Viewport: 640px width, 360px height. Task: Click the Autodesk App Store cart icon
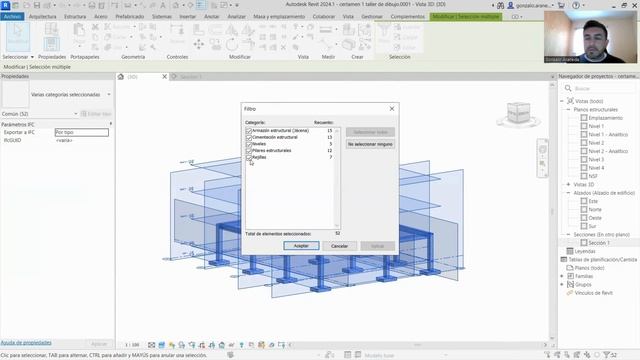point(561,5)
